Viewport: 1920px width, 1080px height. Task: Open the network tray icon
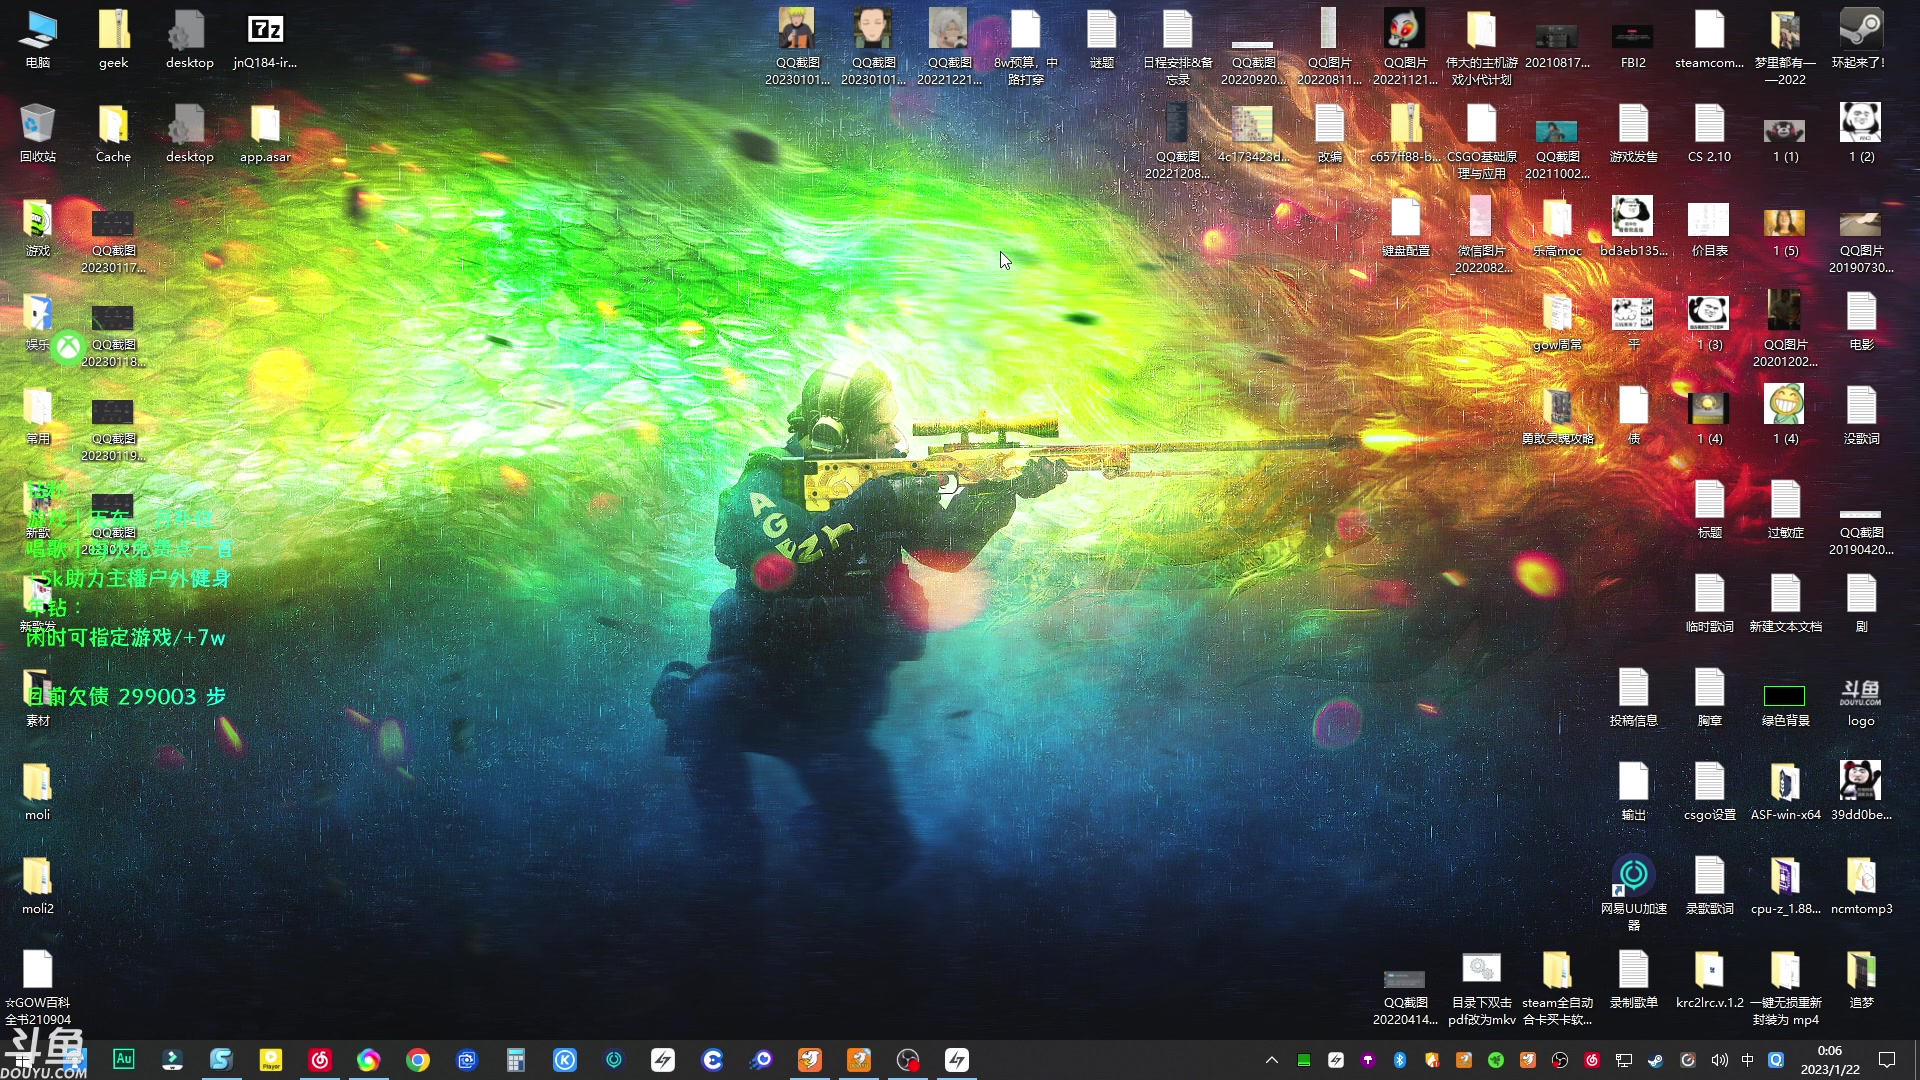1624,1059
